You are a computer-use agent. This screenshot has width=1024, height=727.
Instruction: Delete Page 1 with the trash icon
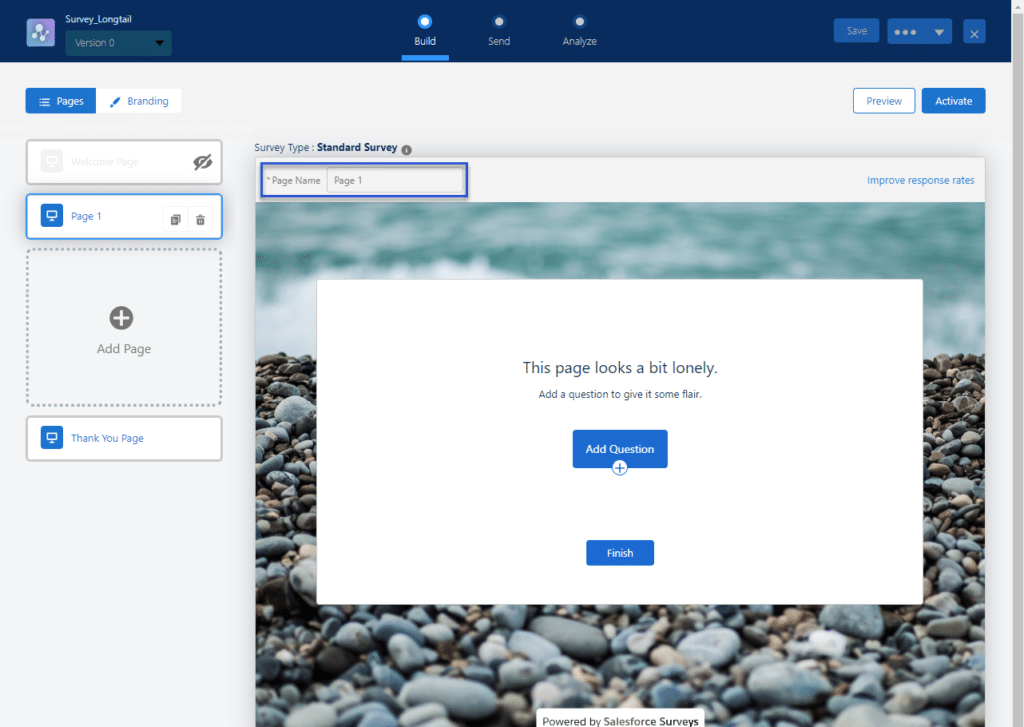(200, 219)
